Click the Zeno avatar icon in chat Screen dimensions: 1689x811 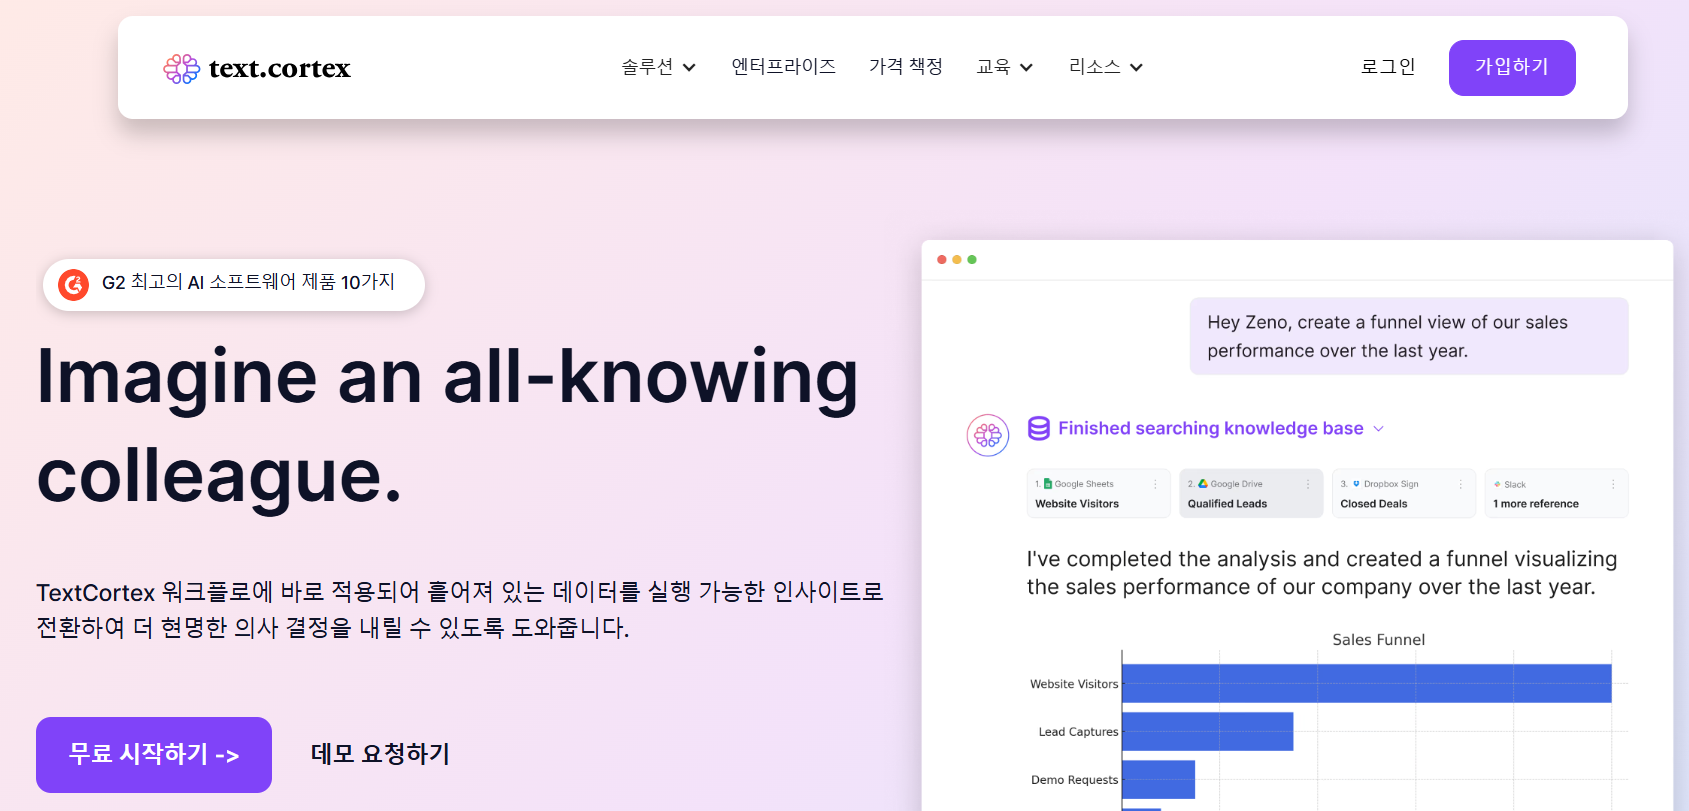pos(988,435)
